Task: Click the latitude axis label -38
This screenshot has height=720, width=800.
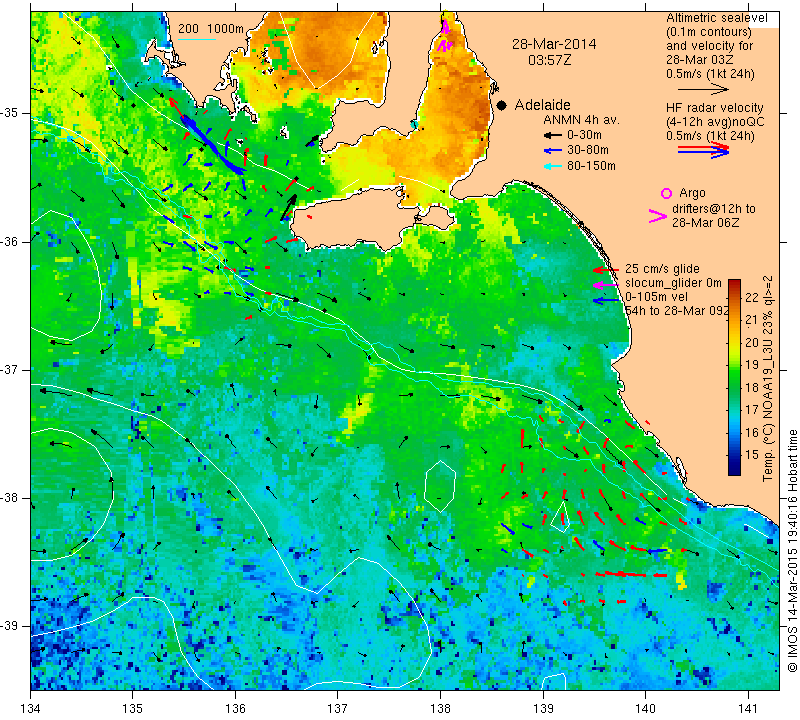Action: (10, 498)
